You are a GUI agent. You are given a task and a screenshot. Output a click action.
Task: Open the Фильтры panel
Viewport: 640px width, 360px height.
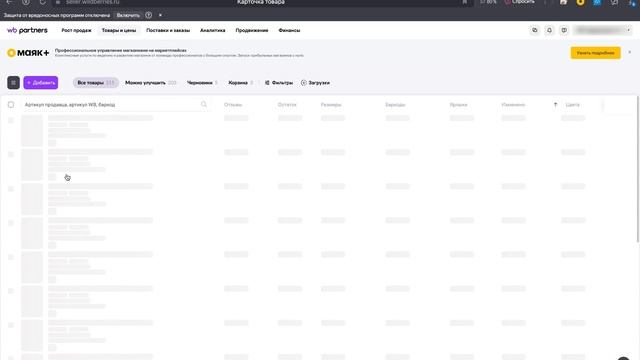279,82
